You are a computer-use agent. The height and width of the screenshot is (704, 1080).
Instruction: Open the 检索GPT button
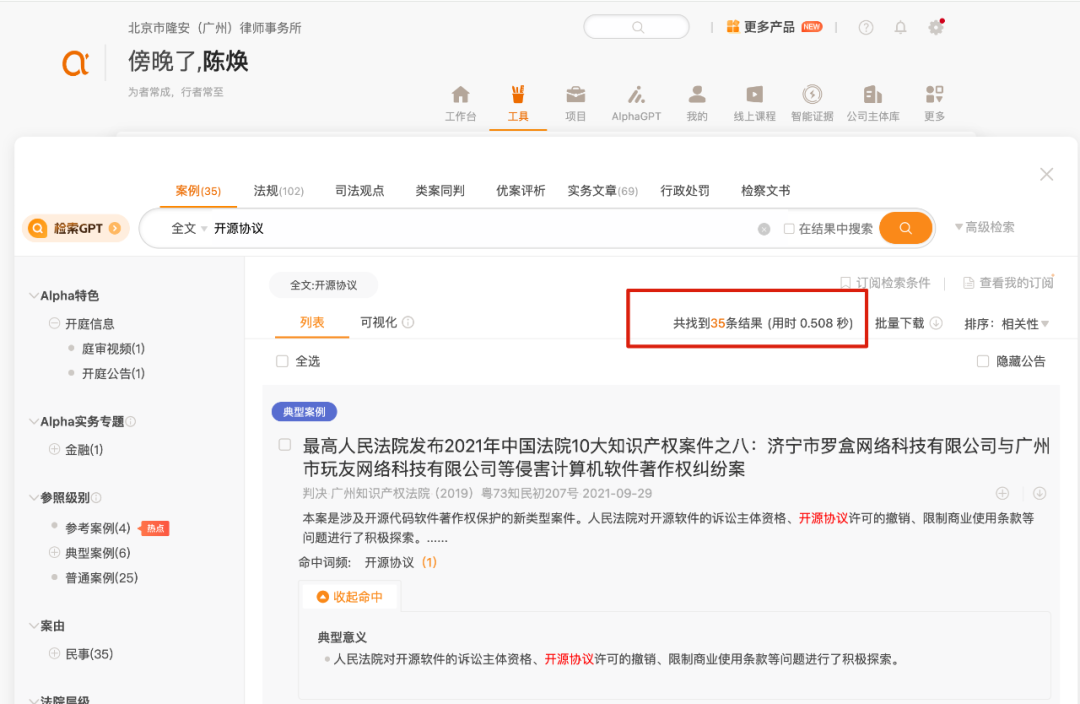(76, 228)
